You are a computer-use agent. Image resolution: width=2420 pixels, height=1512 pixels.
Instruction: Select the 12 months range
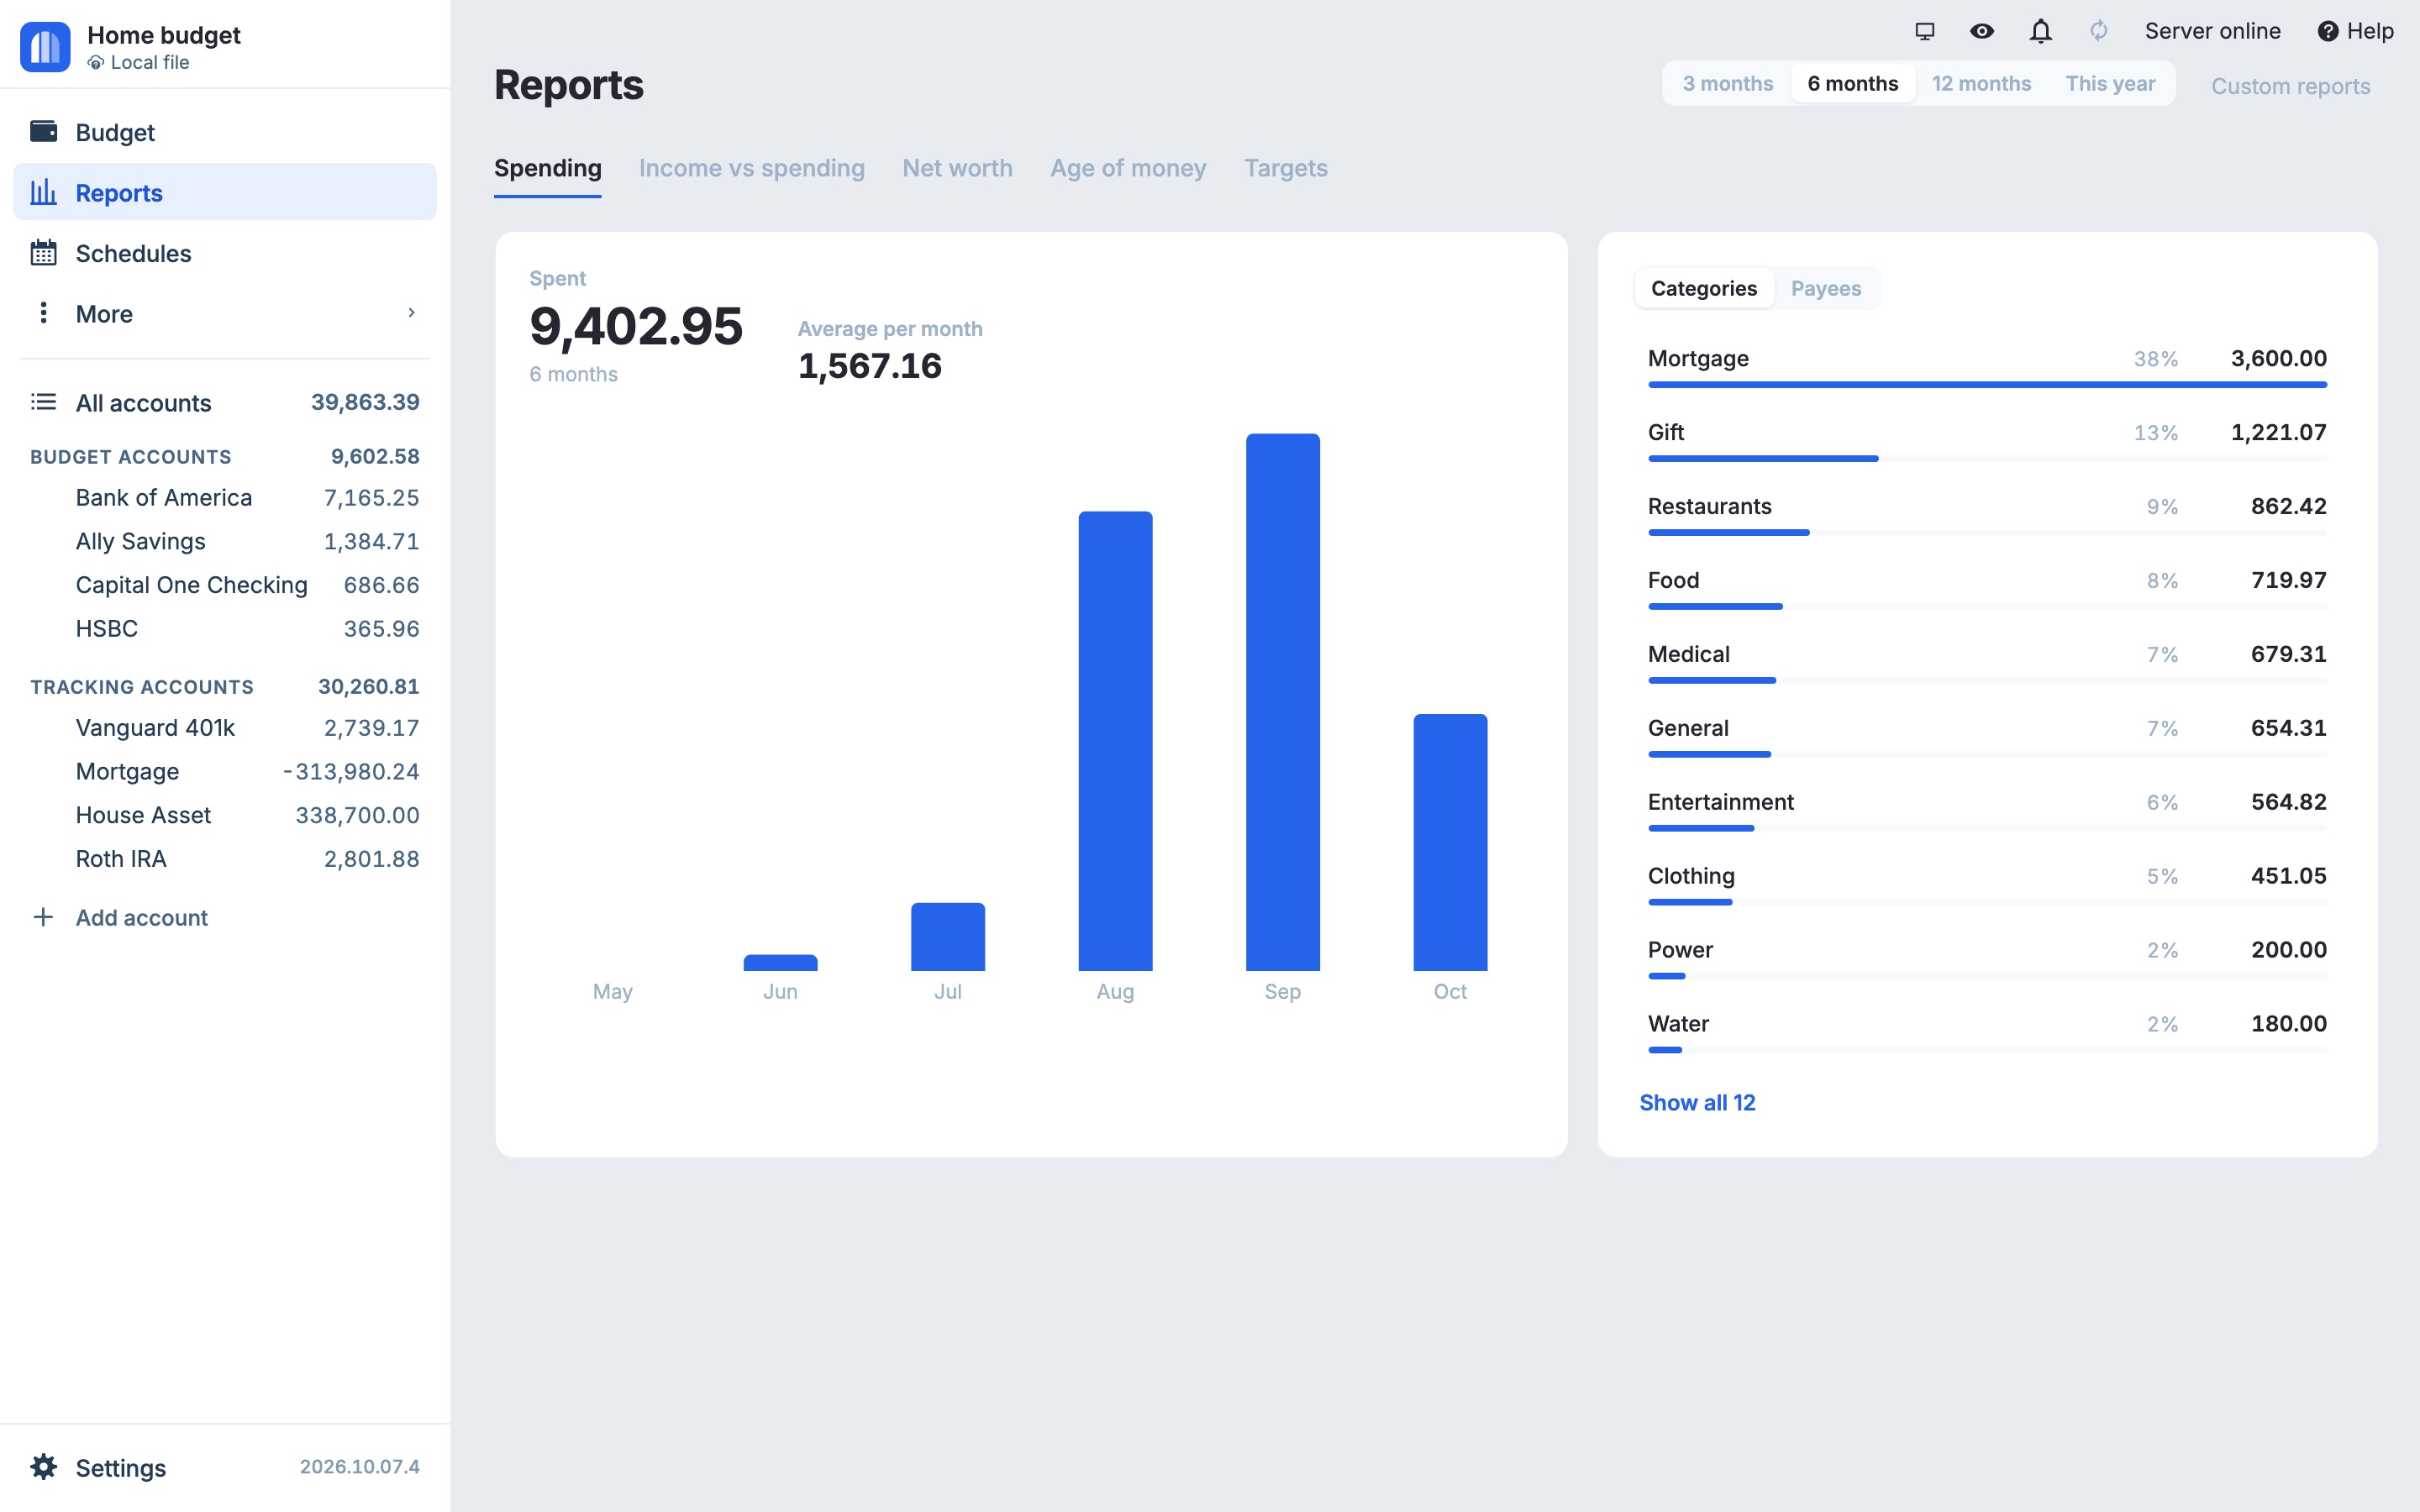pos(1981,84)
